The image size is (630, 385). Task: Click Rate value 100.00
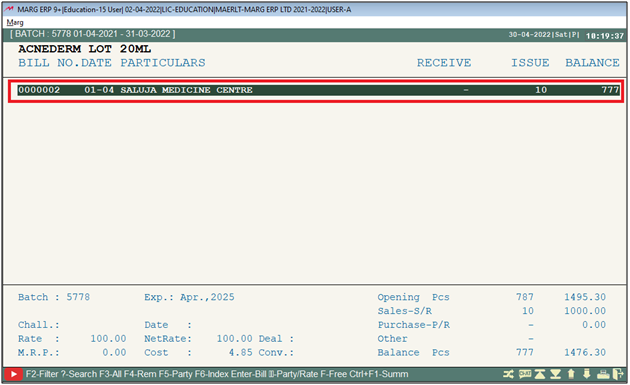(108, 339)
